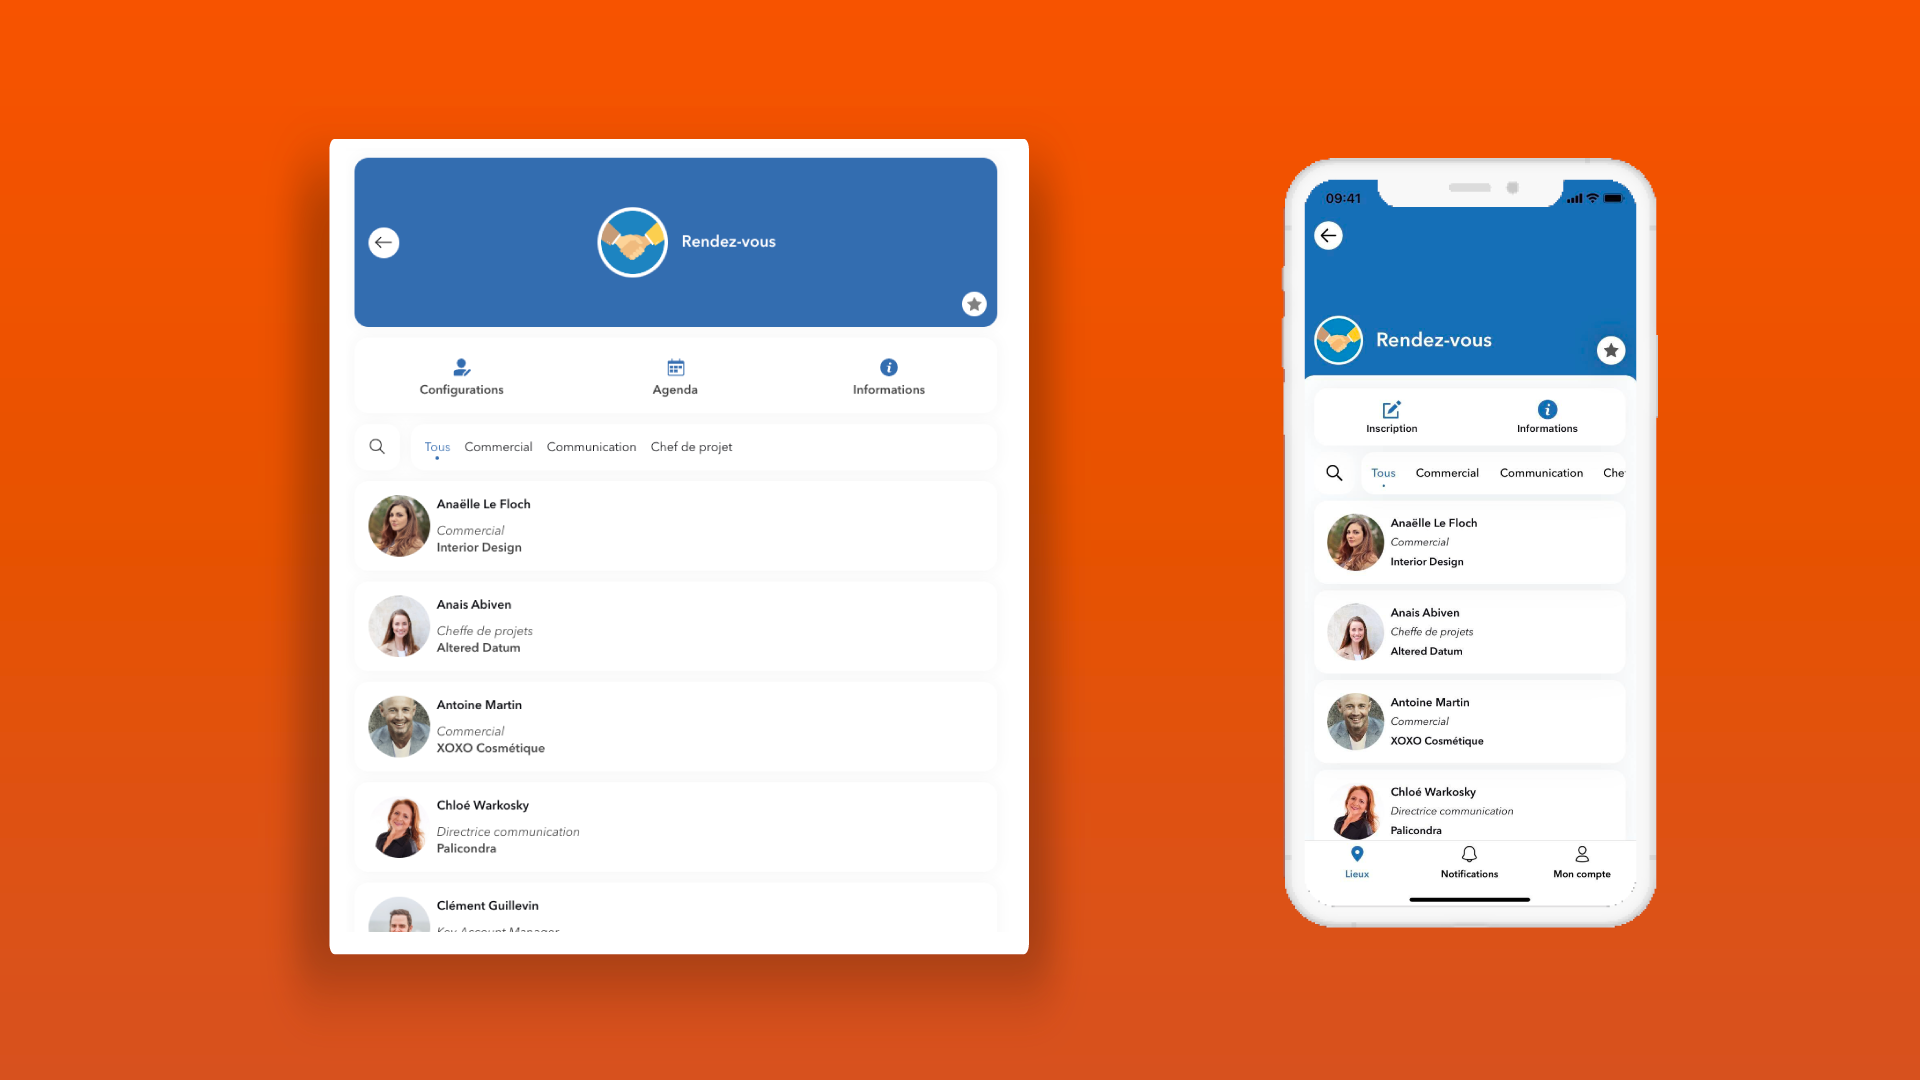Screen dimensions: 1920x1080
Task: Click the Communication category filter
Action: pos(591,446)
